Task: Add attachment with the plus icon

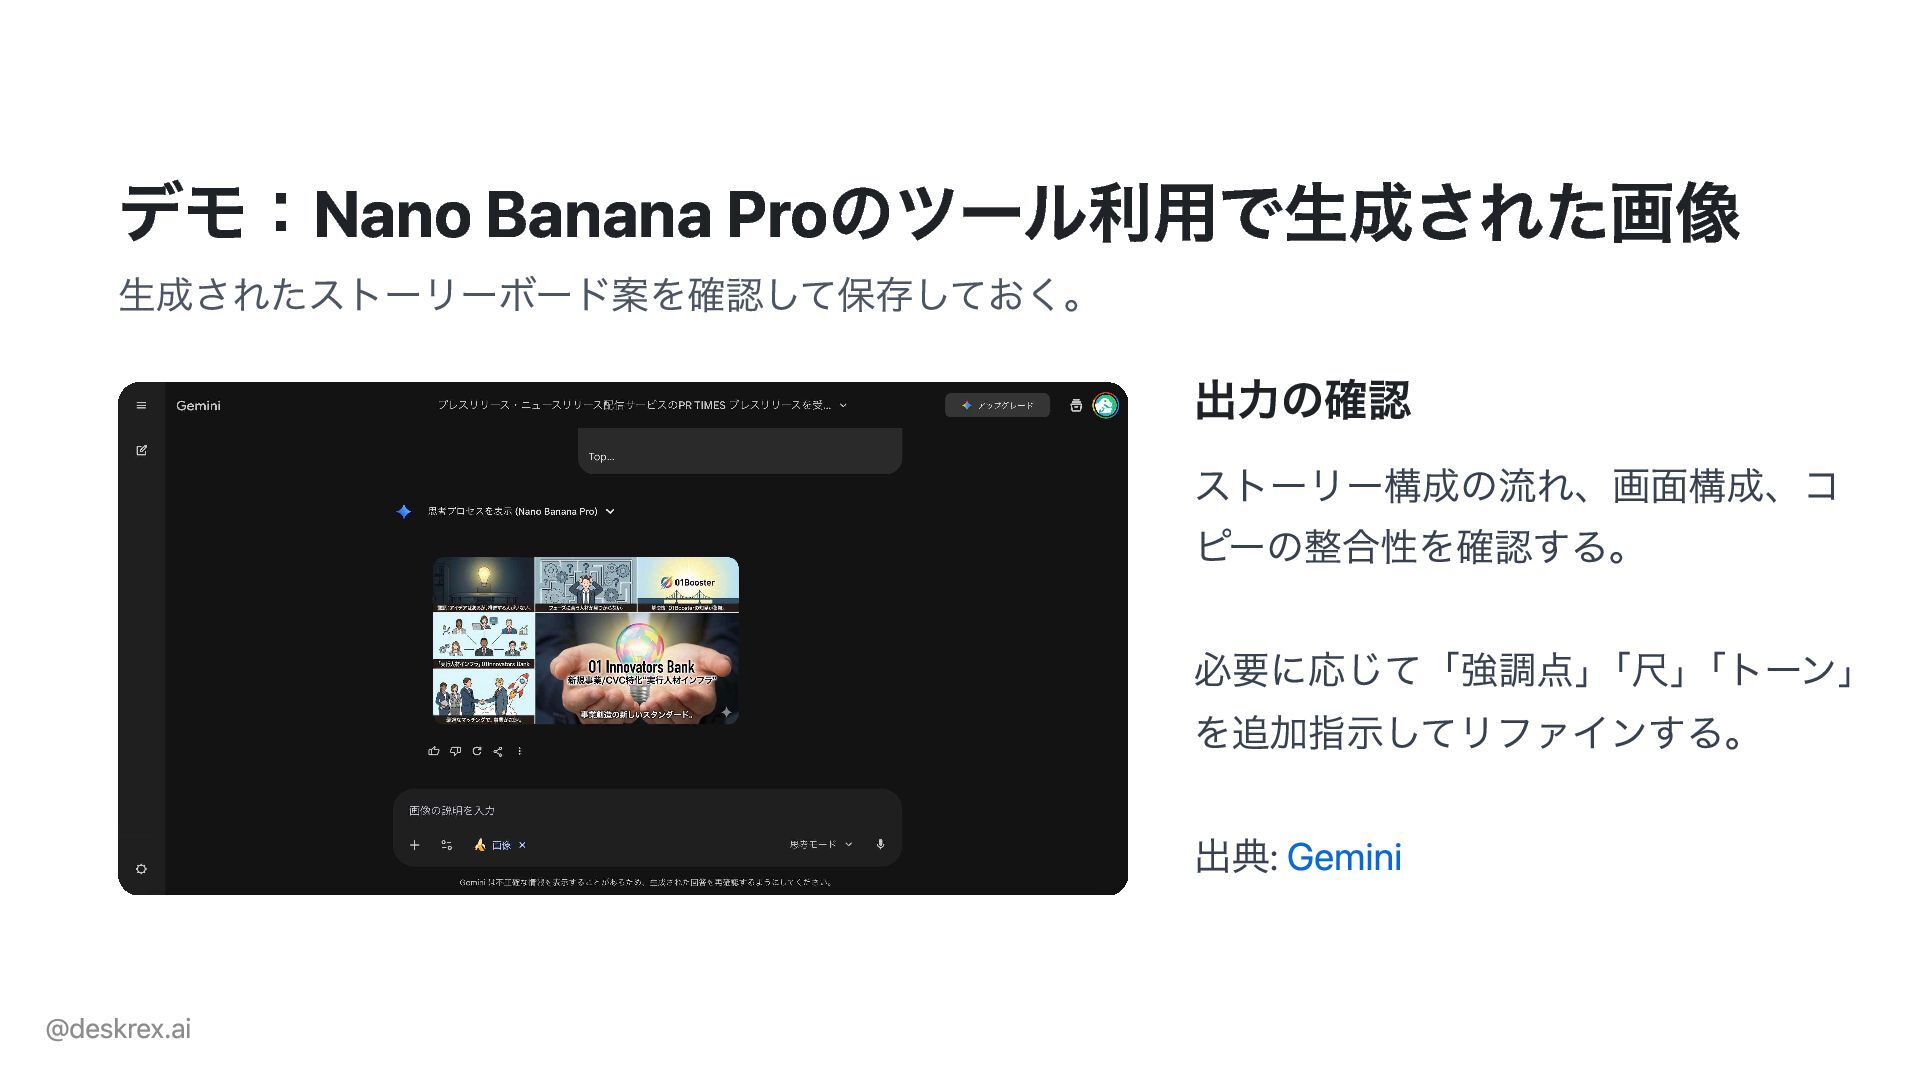Action: tap(414, 845)
